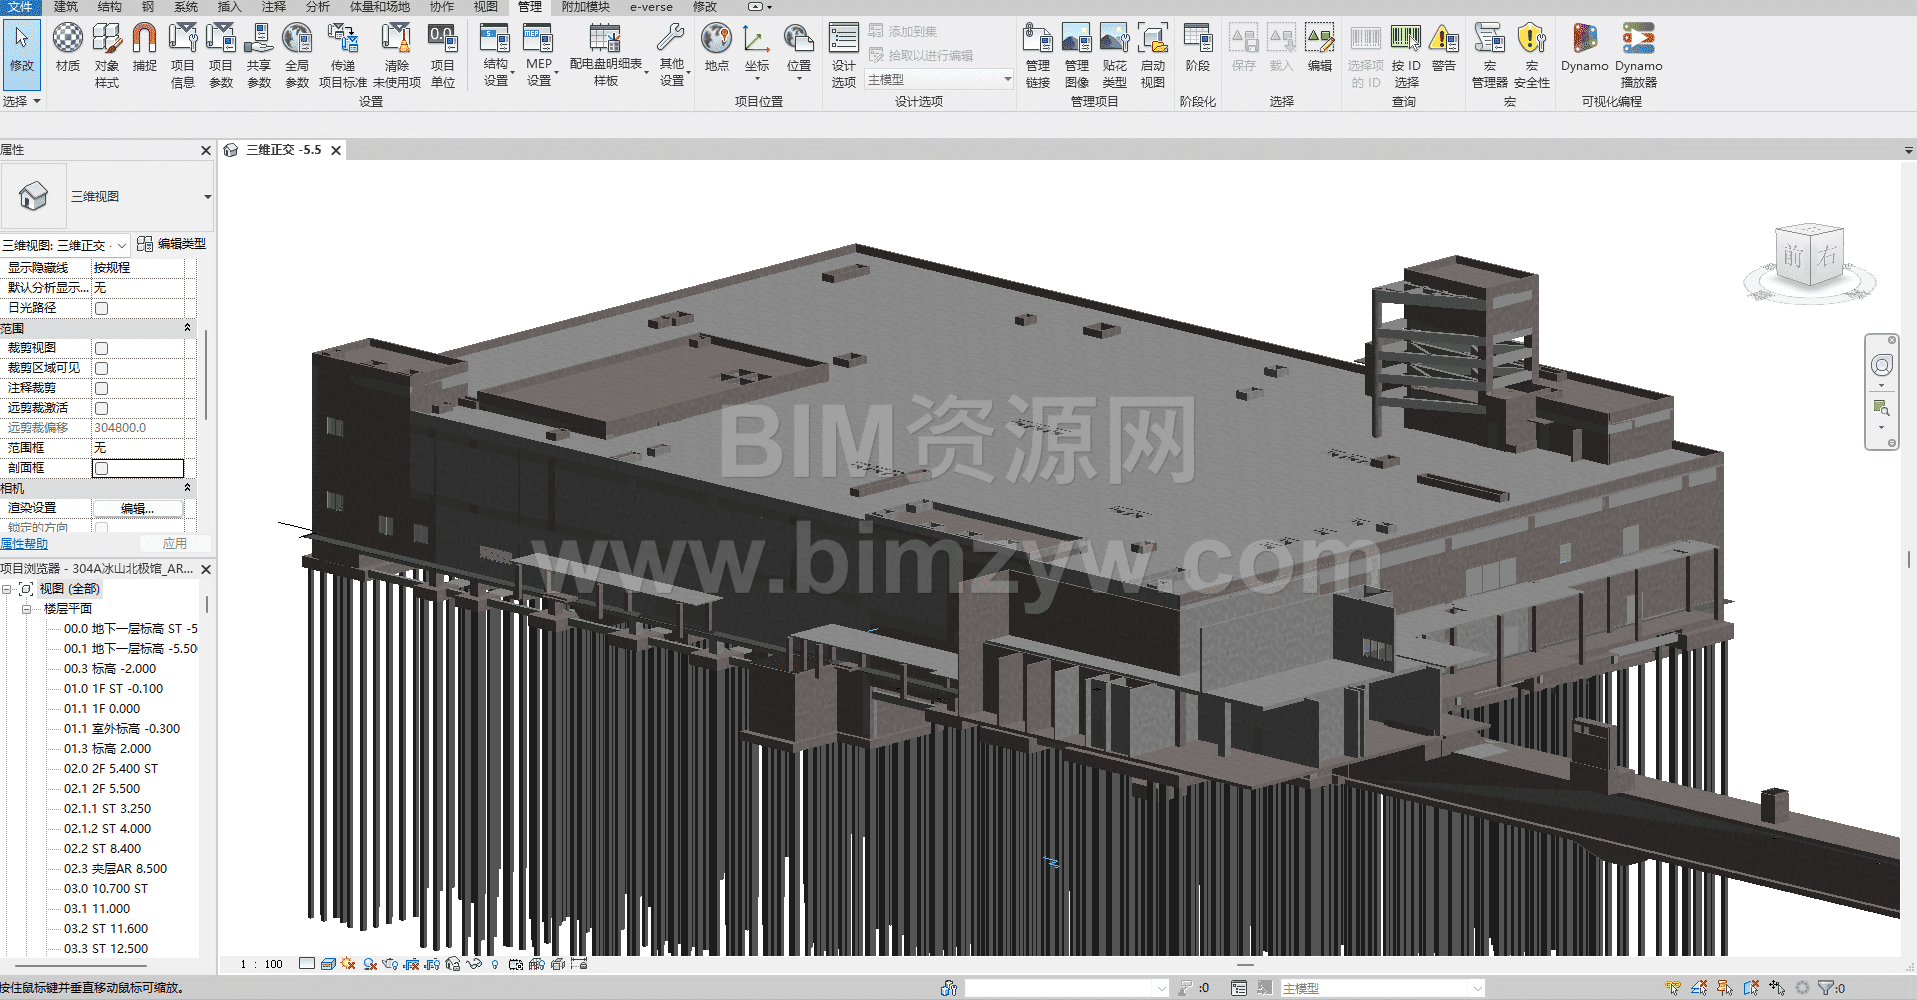Click 传递项目标准 (Transfer Project Standards)
The width and height of the screenshot is (1917, 1000).
click(343, 55)
